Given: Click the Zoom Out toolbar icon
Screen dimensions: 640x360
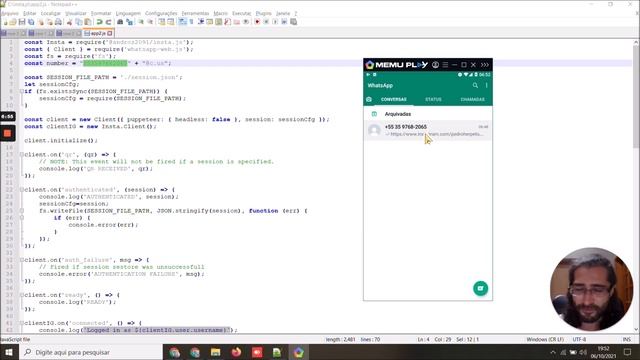Looking at the screenshot, I should coord(150,22).
